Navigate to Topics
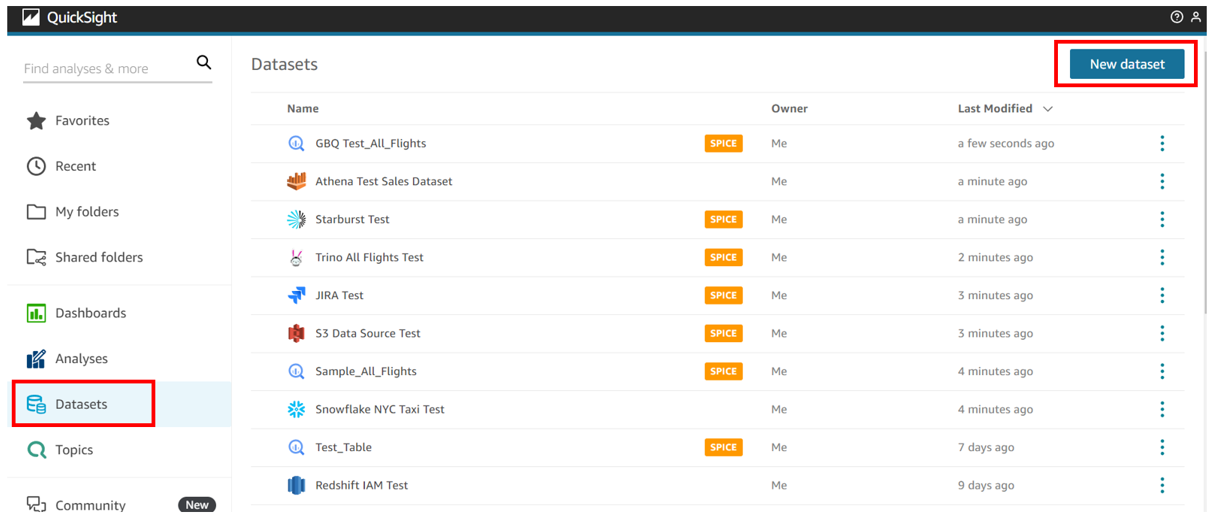This screenshot has height=528, width=1214. (74, 450)
